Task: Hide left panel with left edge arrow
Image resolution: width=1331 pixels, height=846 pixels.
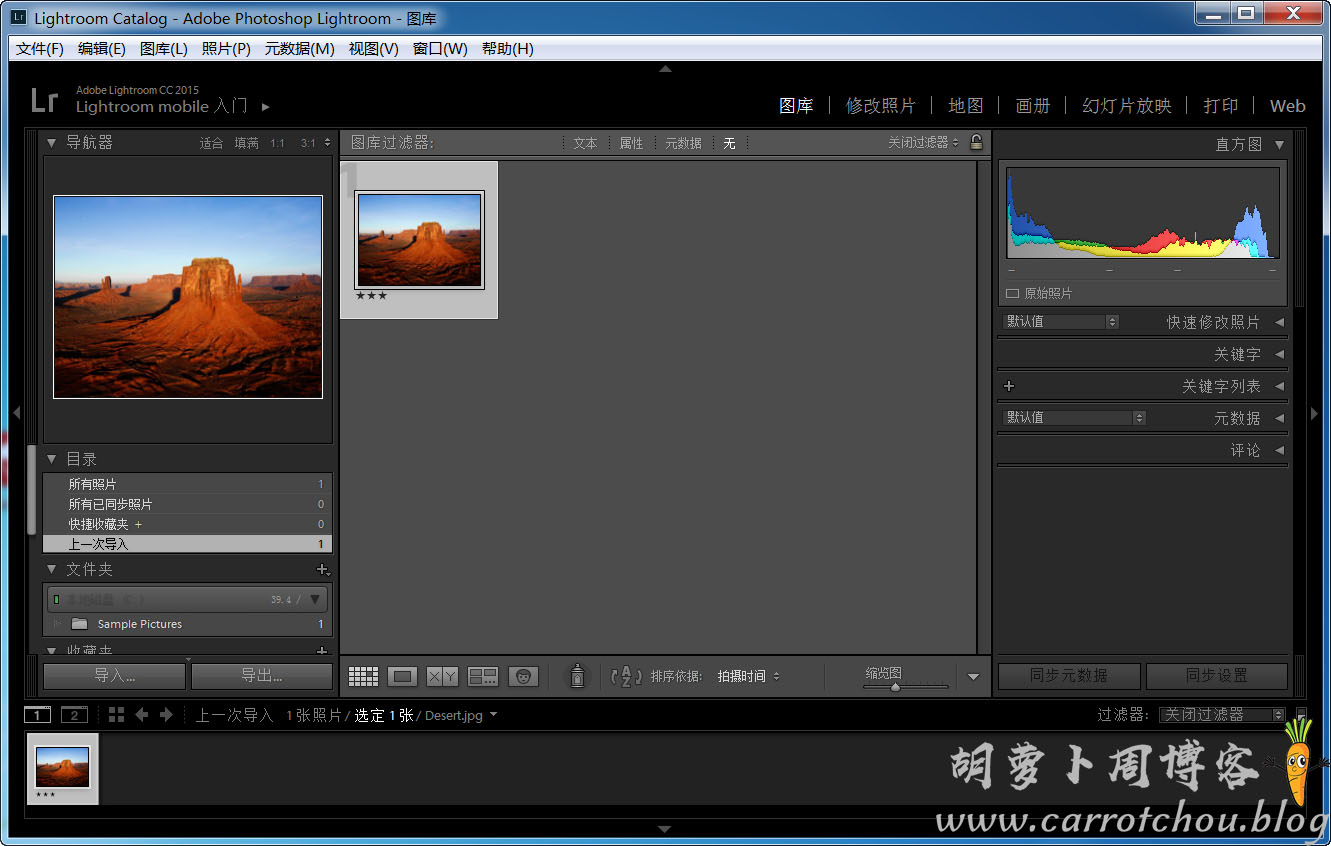Action: [x=16, y=412]
